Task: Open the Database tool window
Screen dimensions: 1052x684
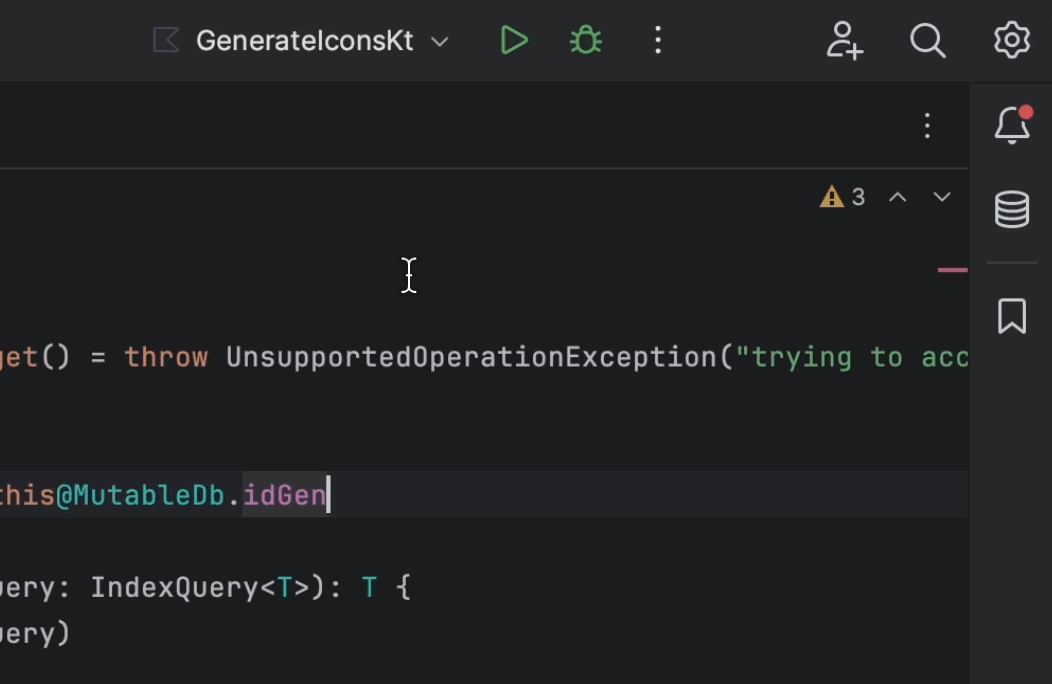Action: (x=1012, y=210)
